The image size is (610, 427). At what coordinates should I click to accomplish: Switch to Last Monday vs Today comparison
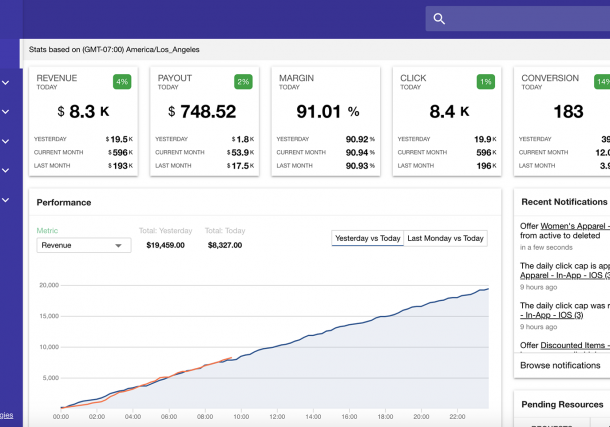coord(445,238)
